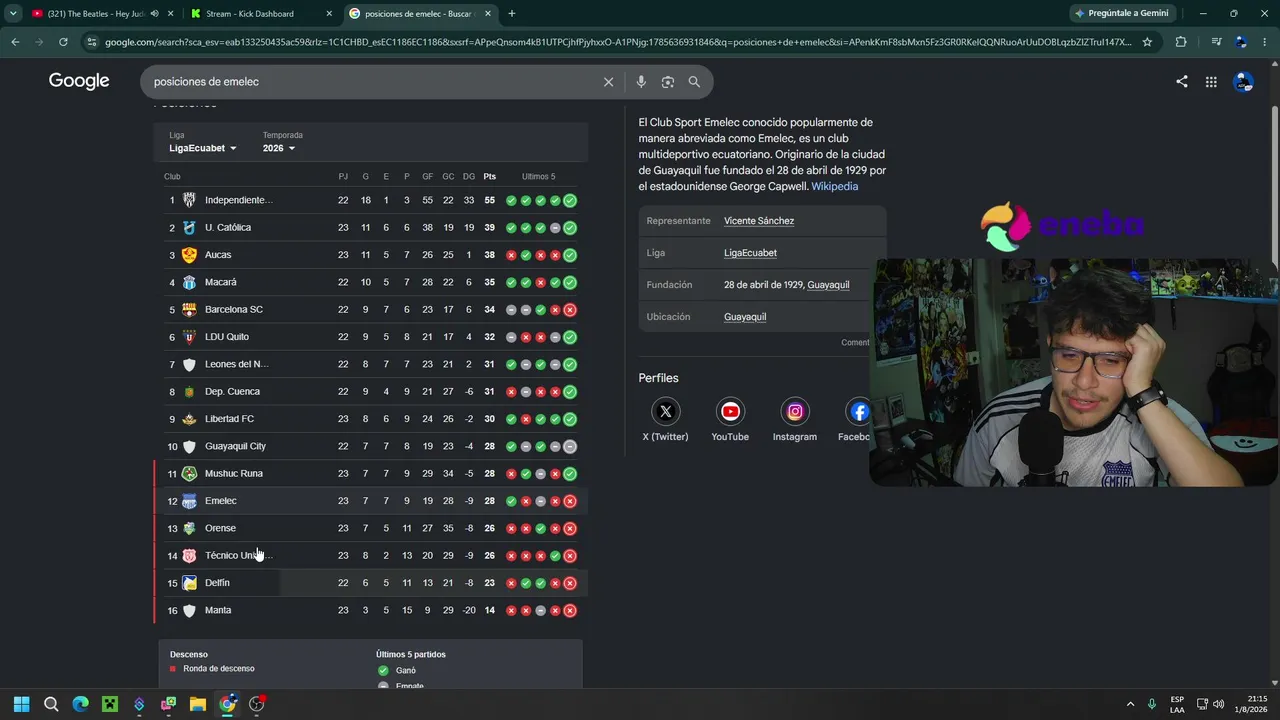This screenshot has width=1280, height=720.
Task: Open the Minecraft taskbar icon
Action: (x=110, y=704)
